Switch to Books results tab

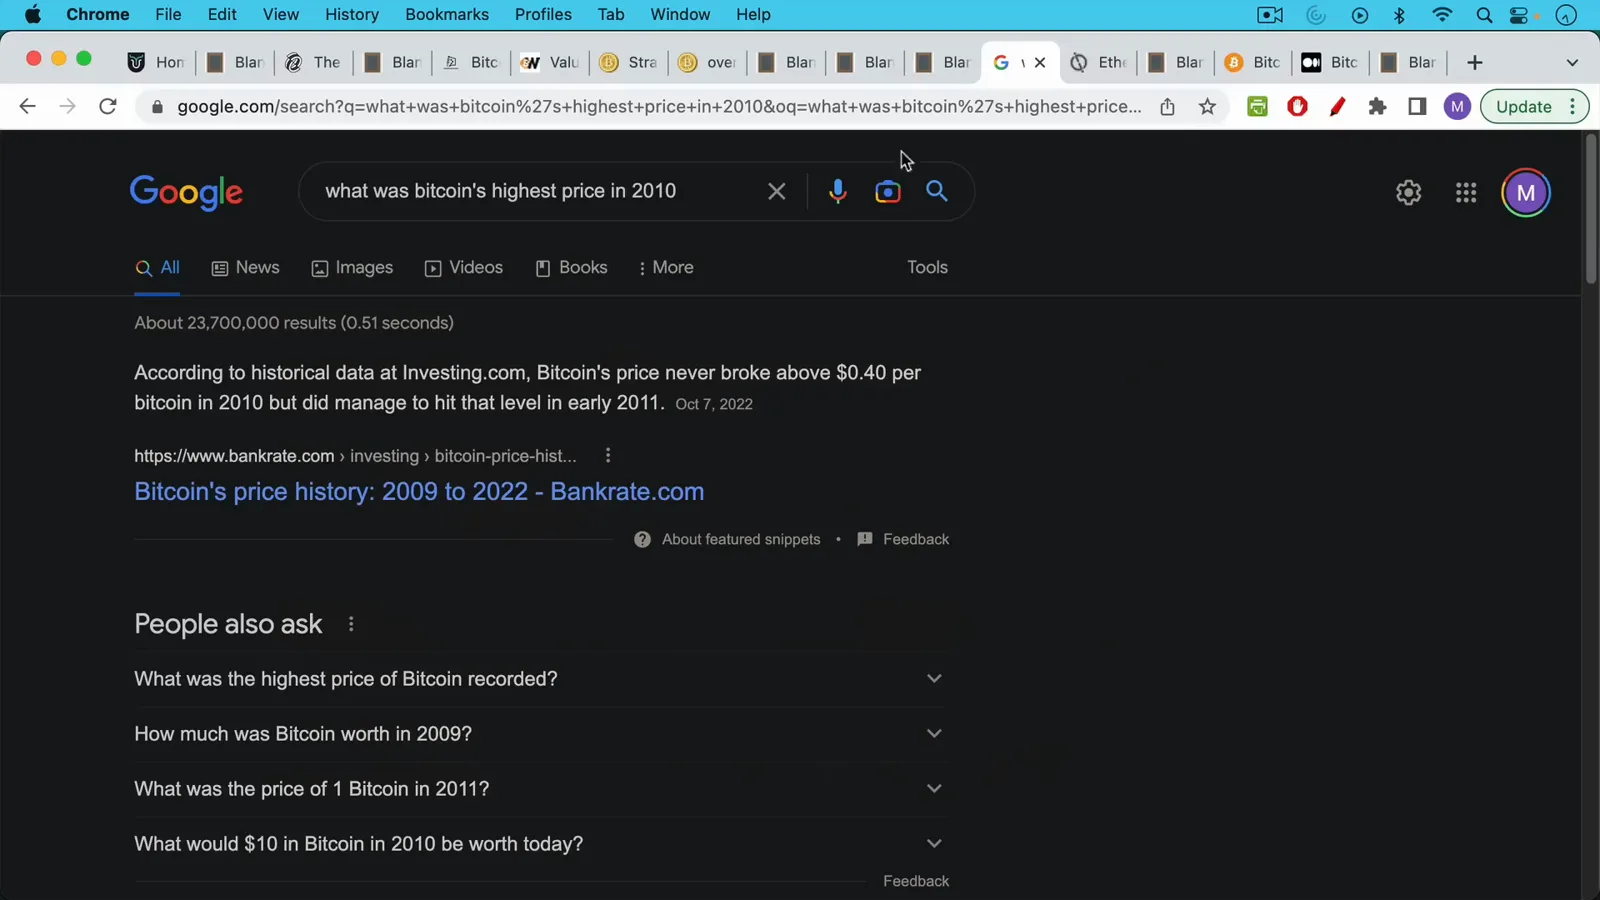[x=571, y=268]
